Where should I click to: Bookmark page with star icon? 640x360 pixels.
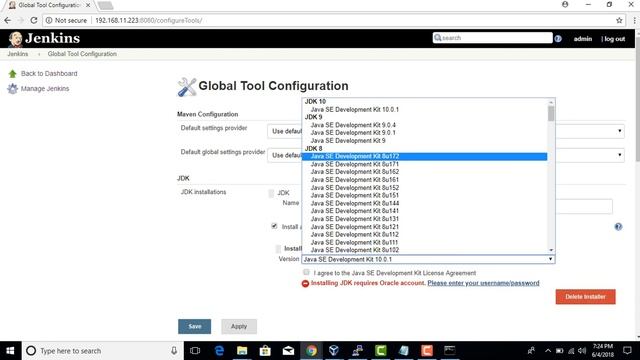point(619,20)
